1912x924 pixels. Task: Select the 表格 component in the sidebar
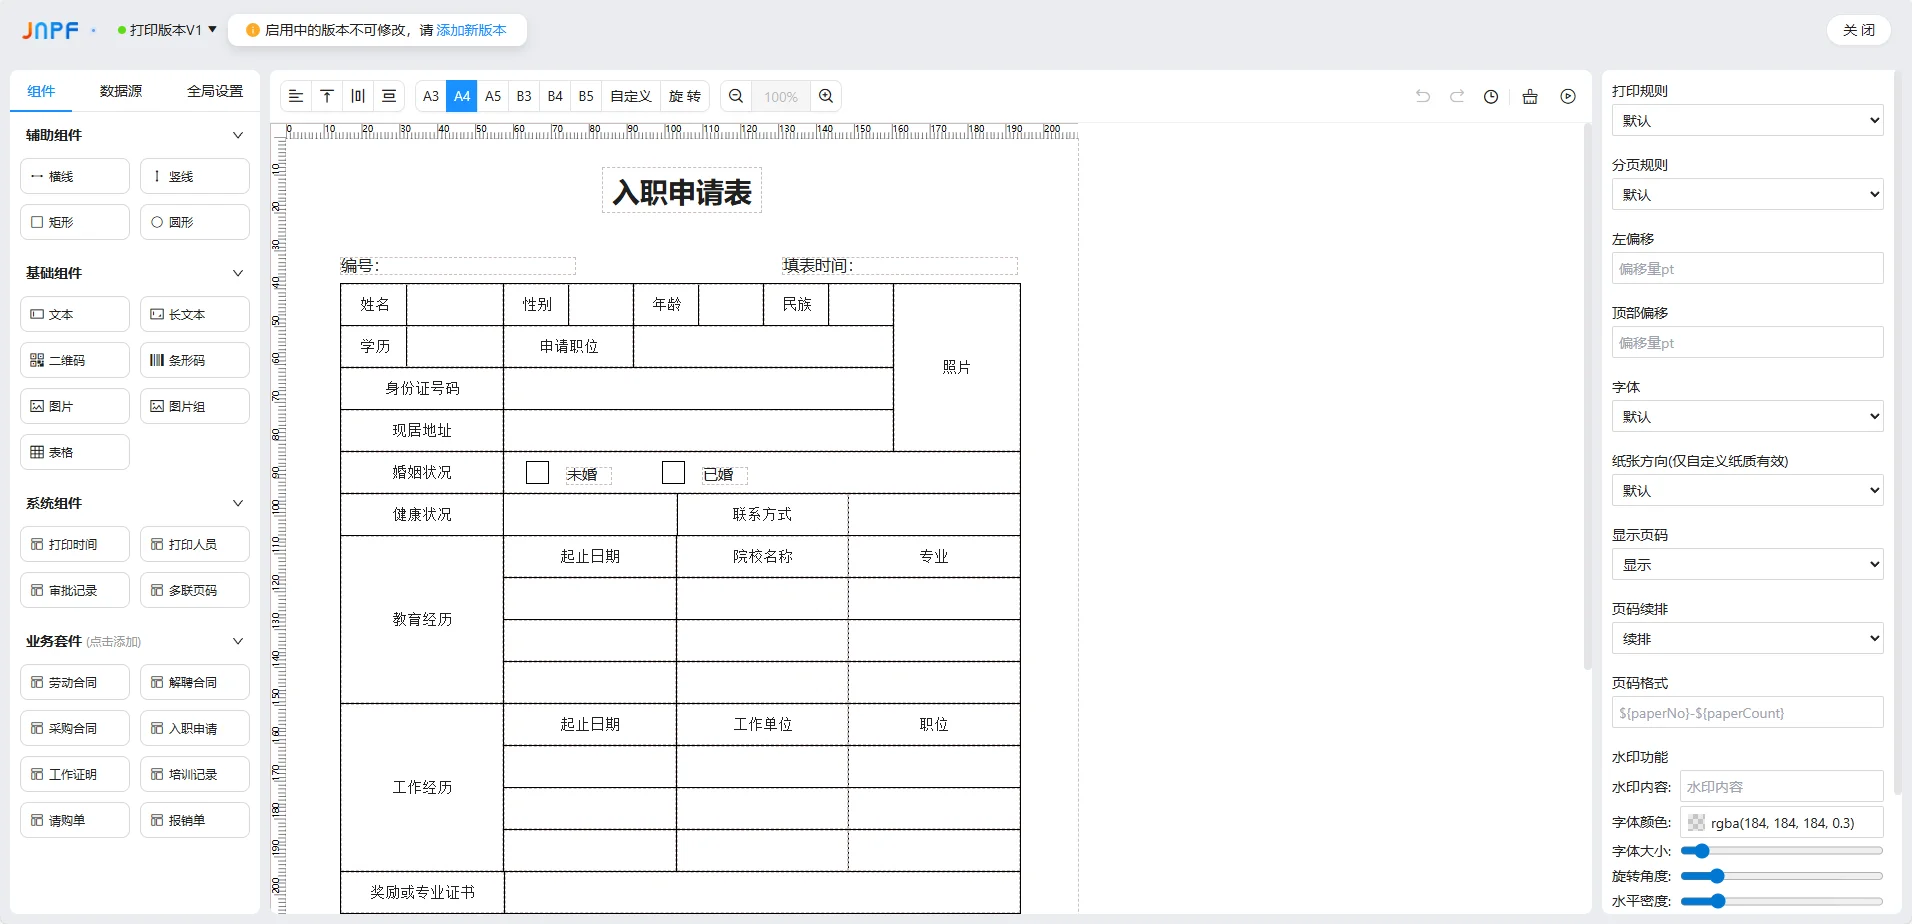(x=74, y=451)
